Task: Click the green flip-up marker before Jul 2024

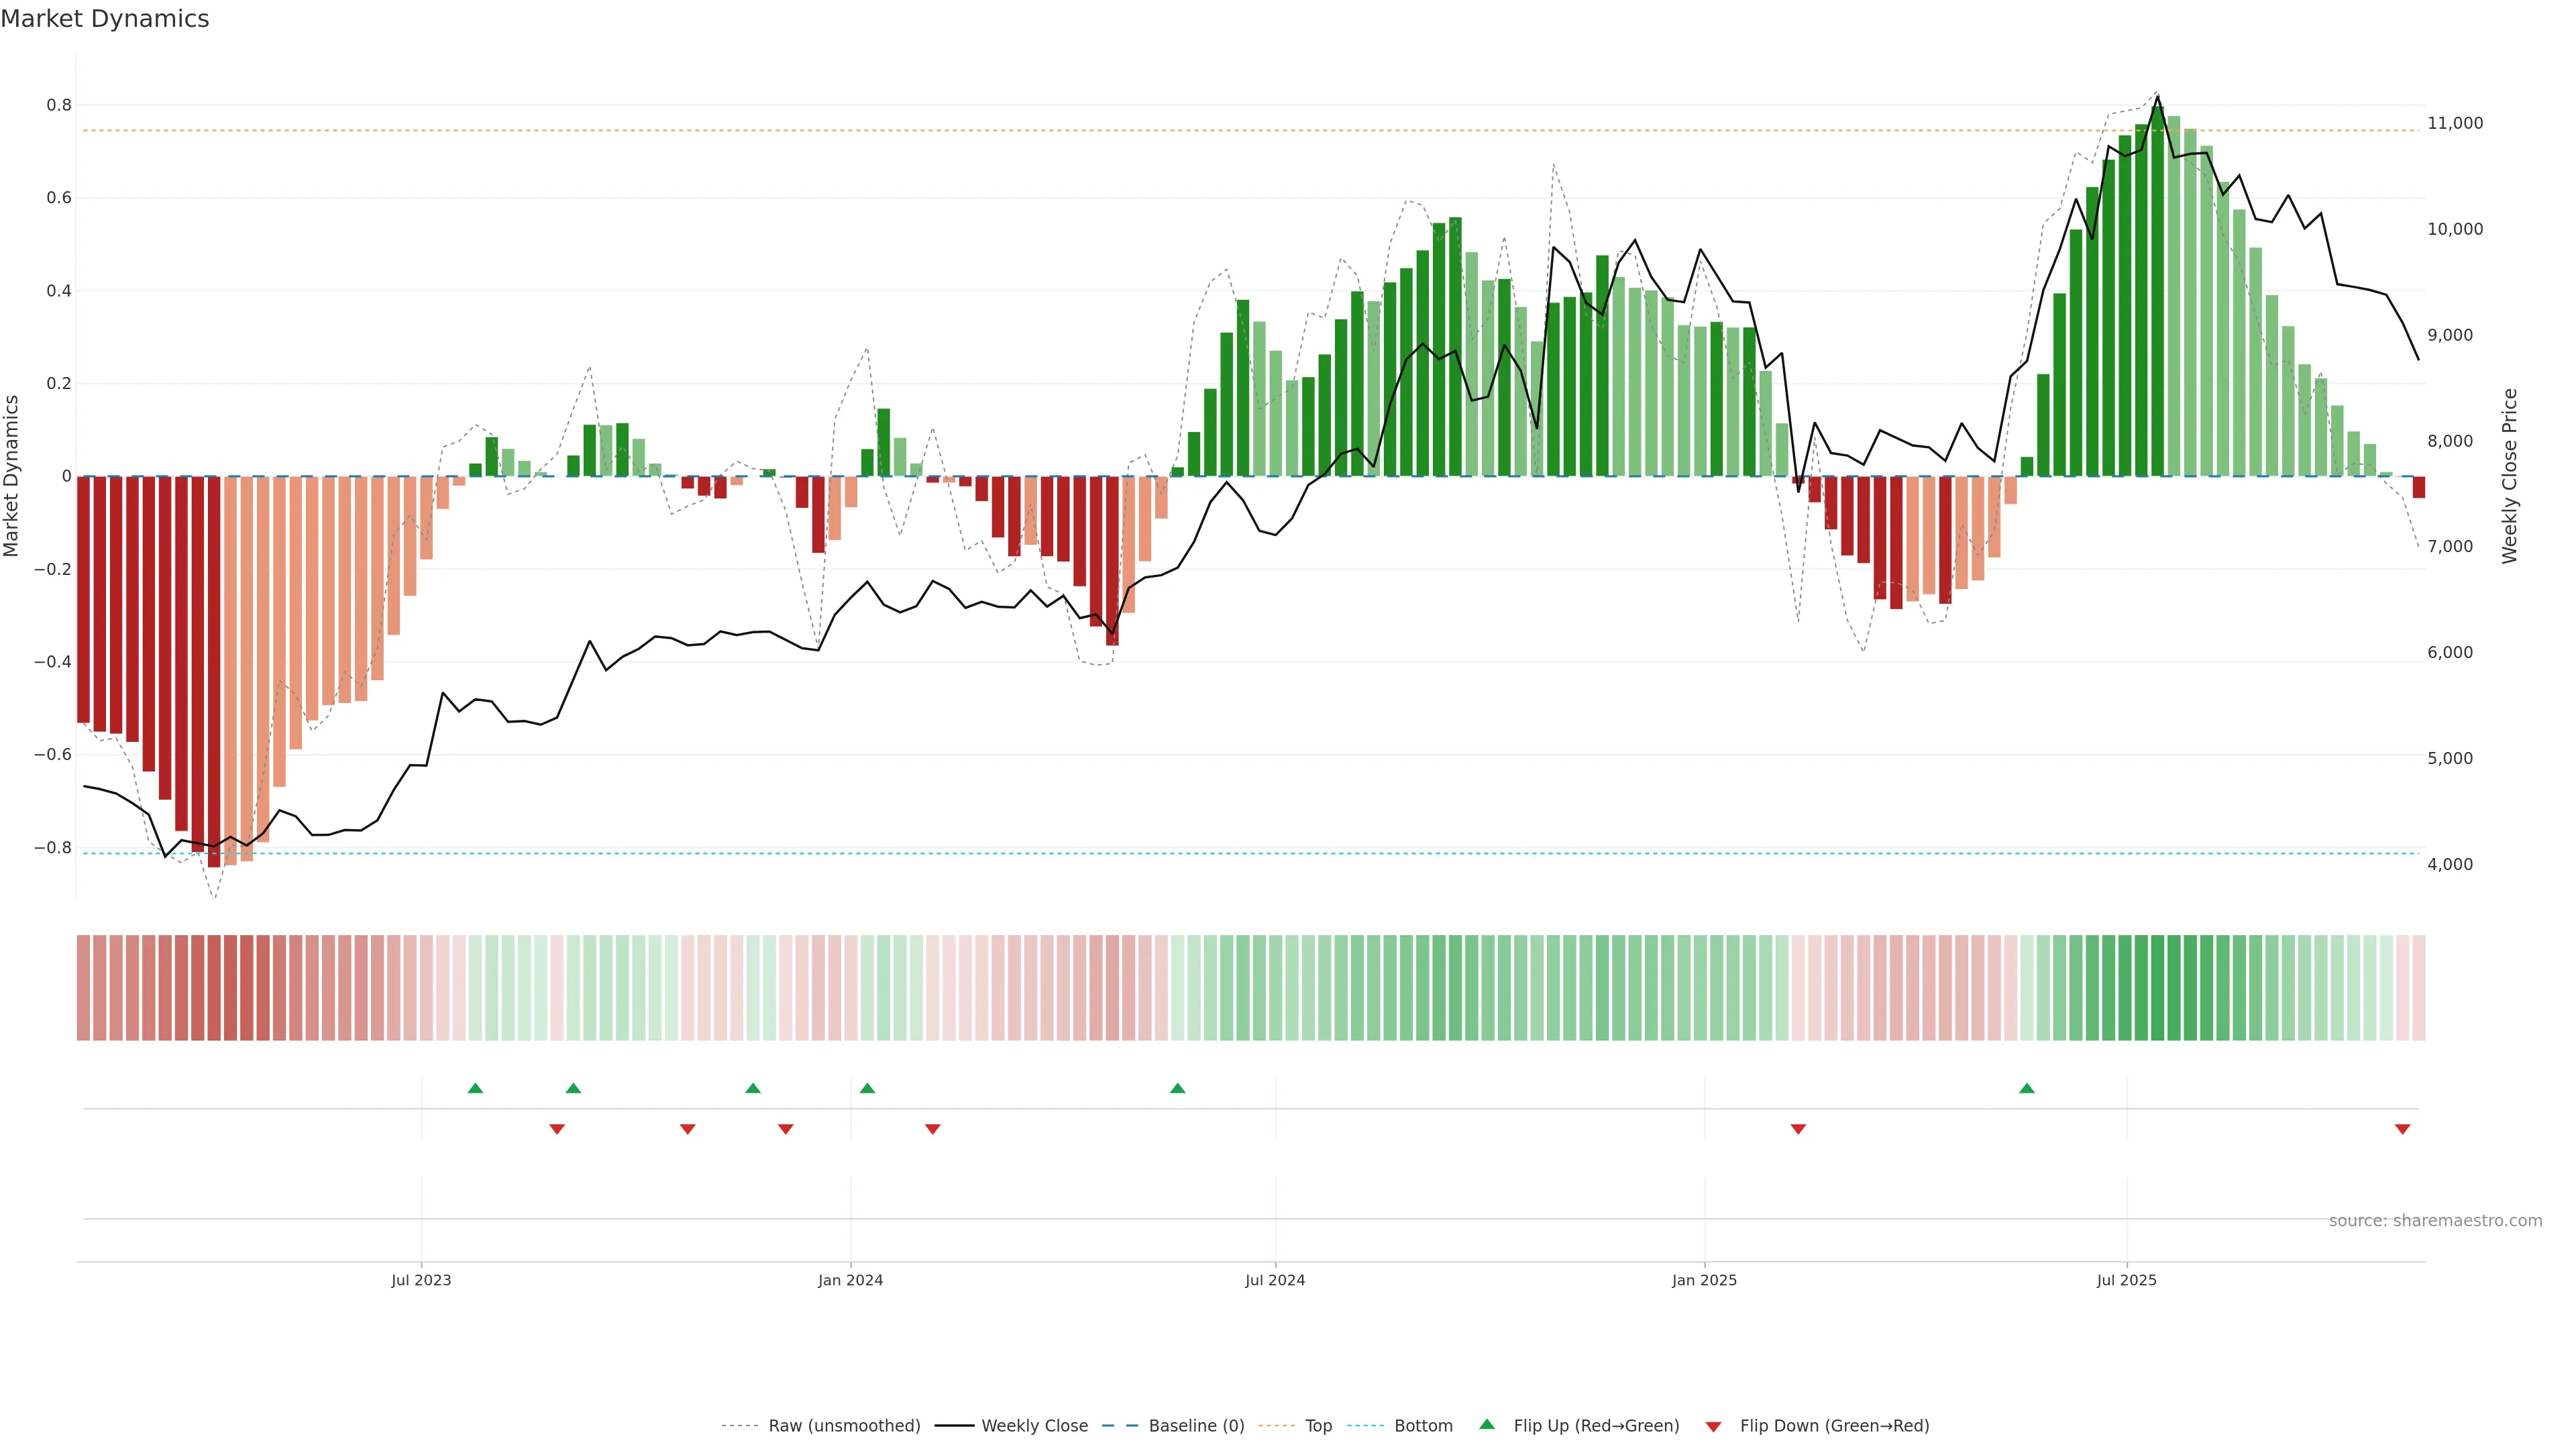Action: 1177,1088
